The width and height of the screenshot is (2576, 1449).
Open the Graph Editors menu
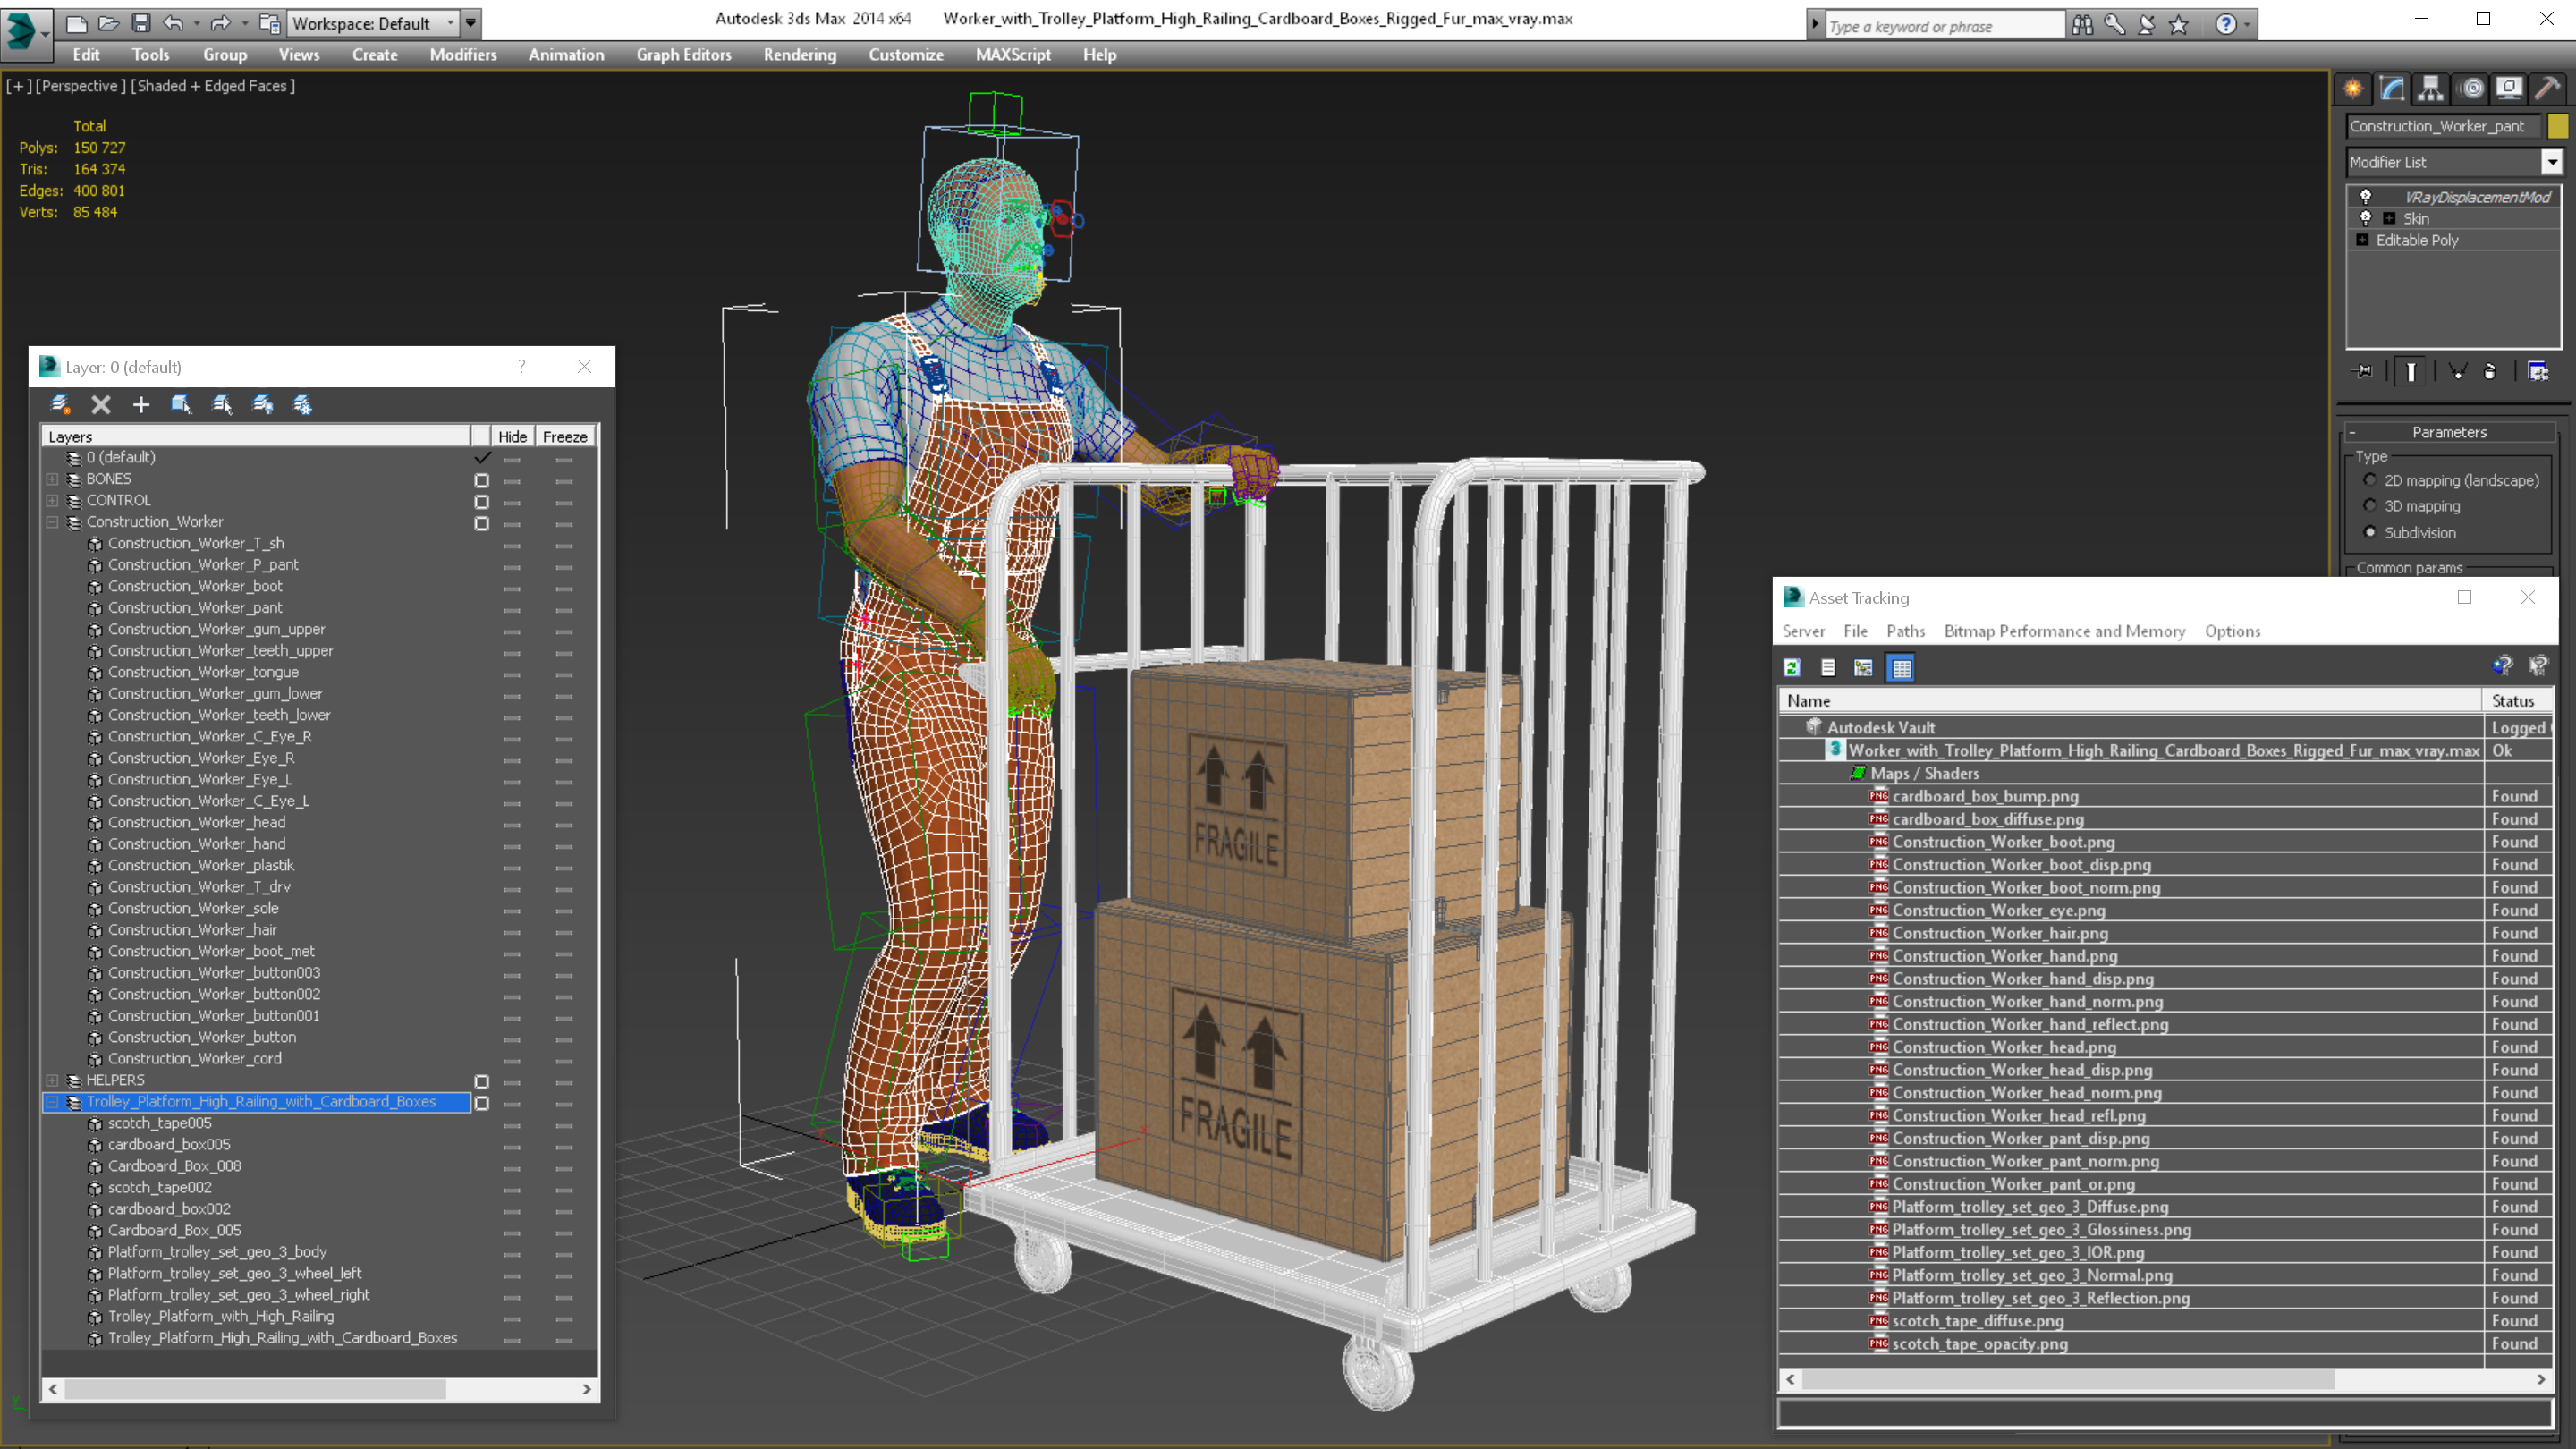[x=684, y=55]
